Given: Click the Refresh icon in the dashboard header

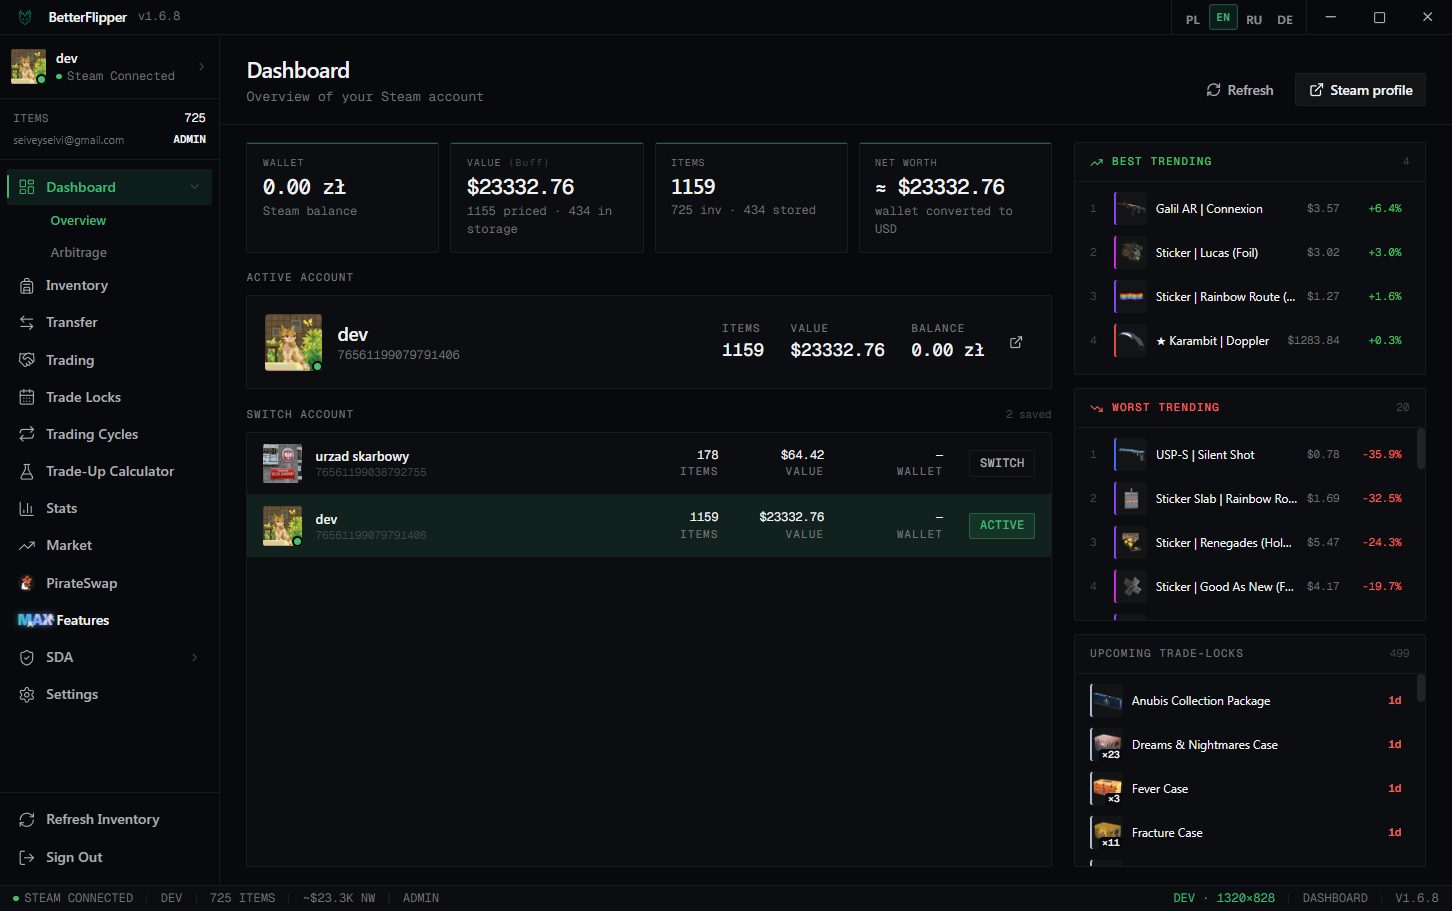Looking at the screenshot, I should (x=1213, y=90).
